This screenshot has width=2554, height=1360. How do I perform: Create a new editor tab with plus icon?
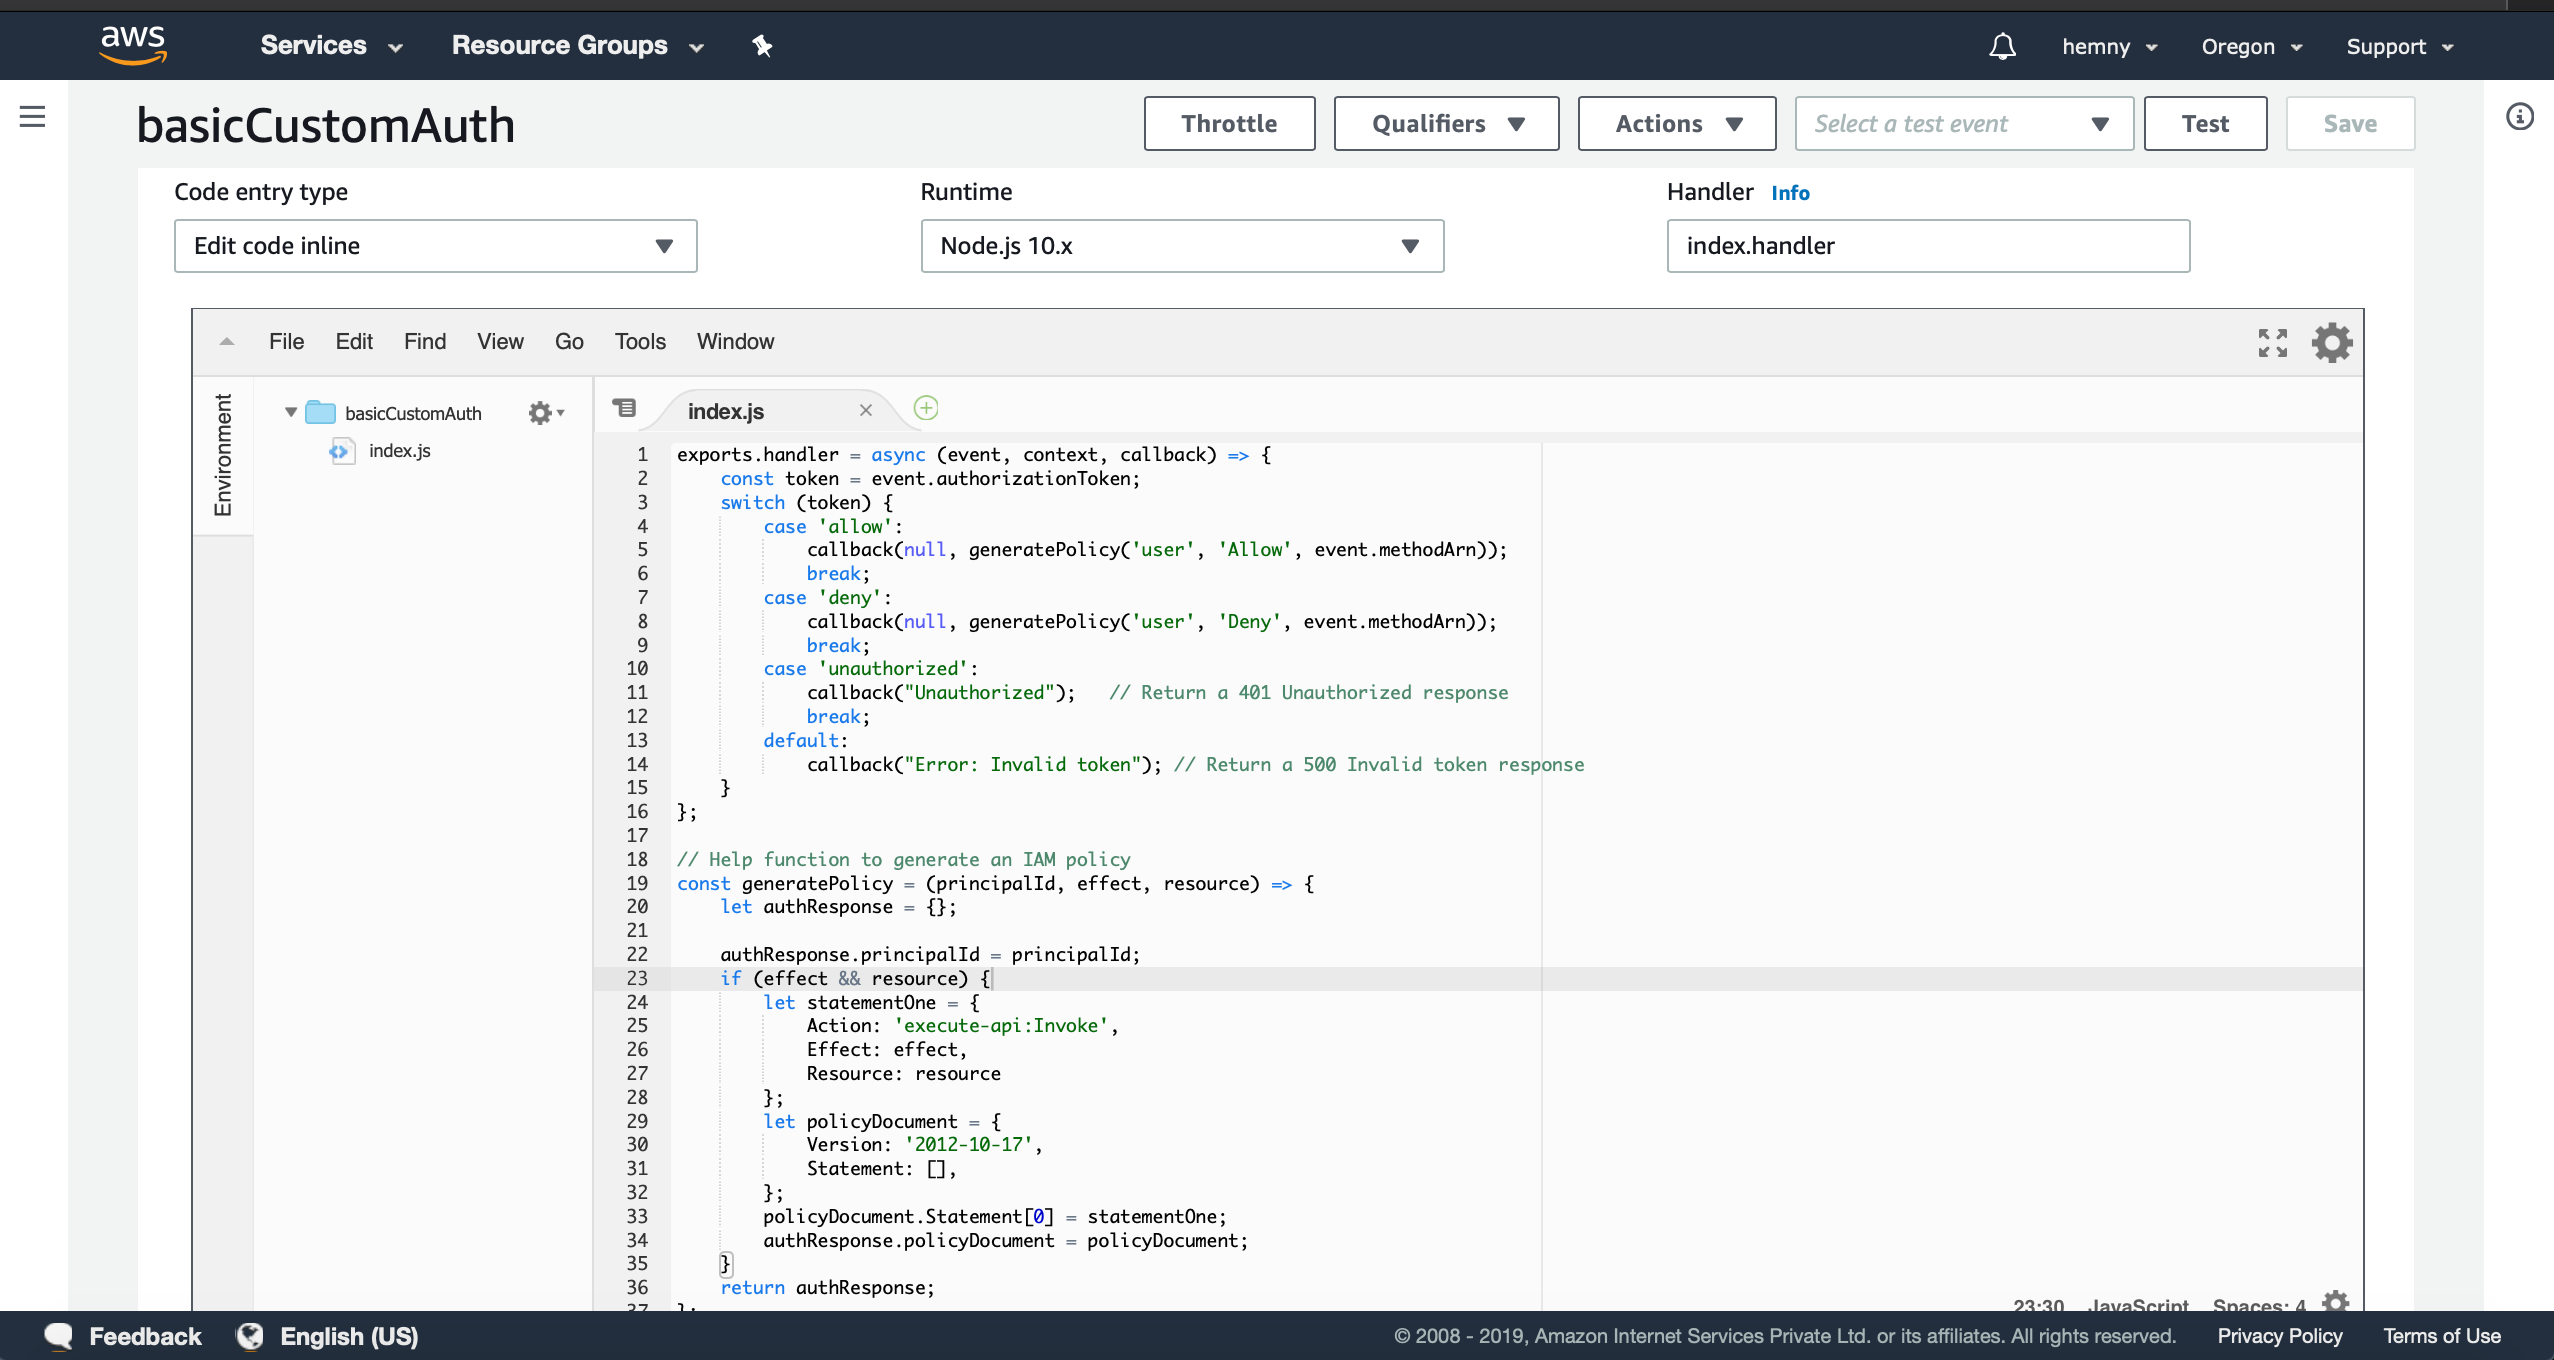click(x=925, y=408)
